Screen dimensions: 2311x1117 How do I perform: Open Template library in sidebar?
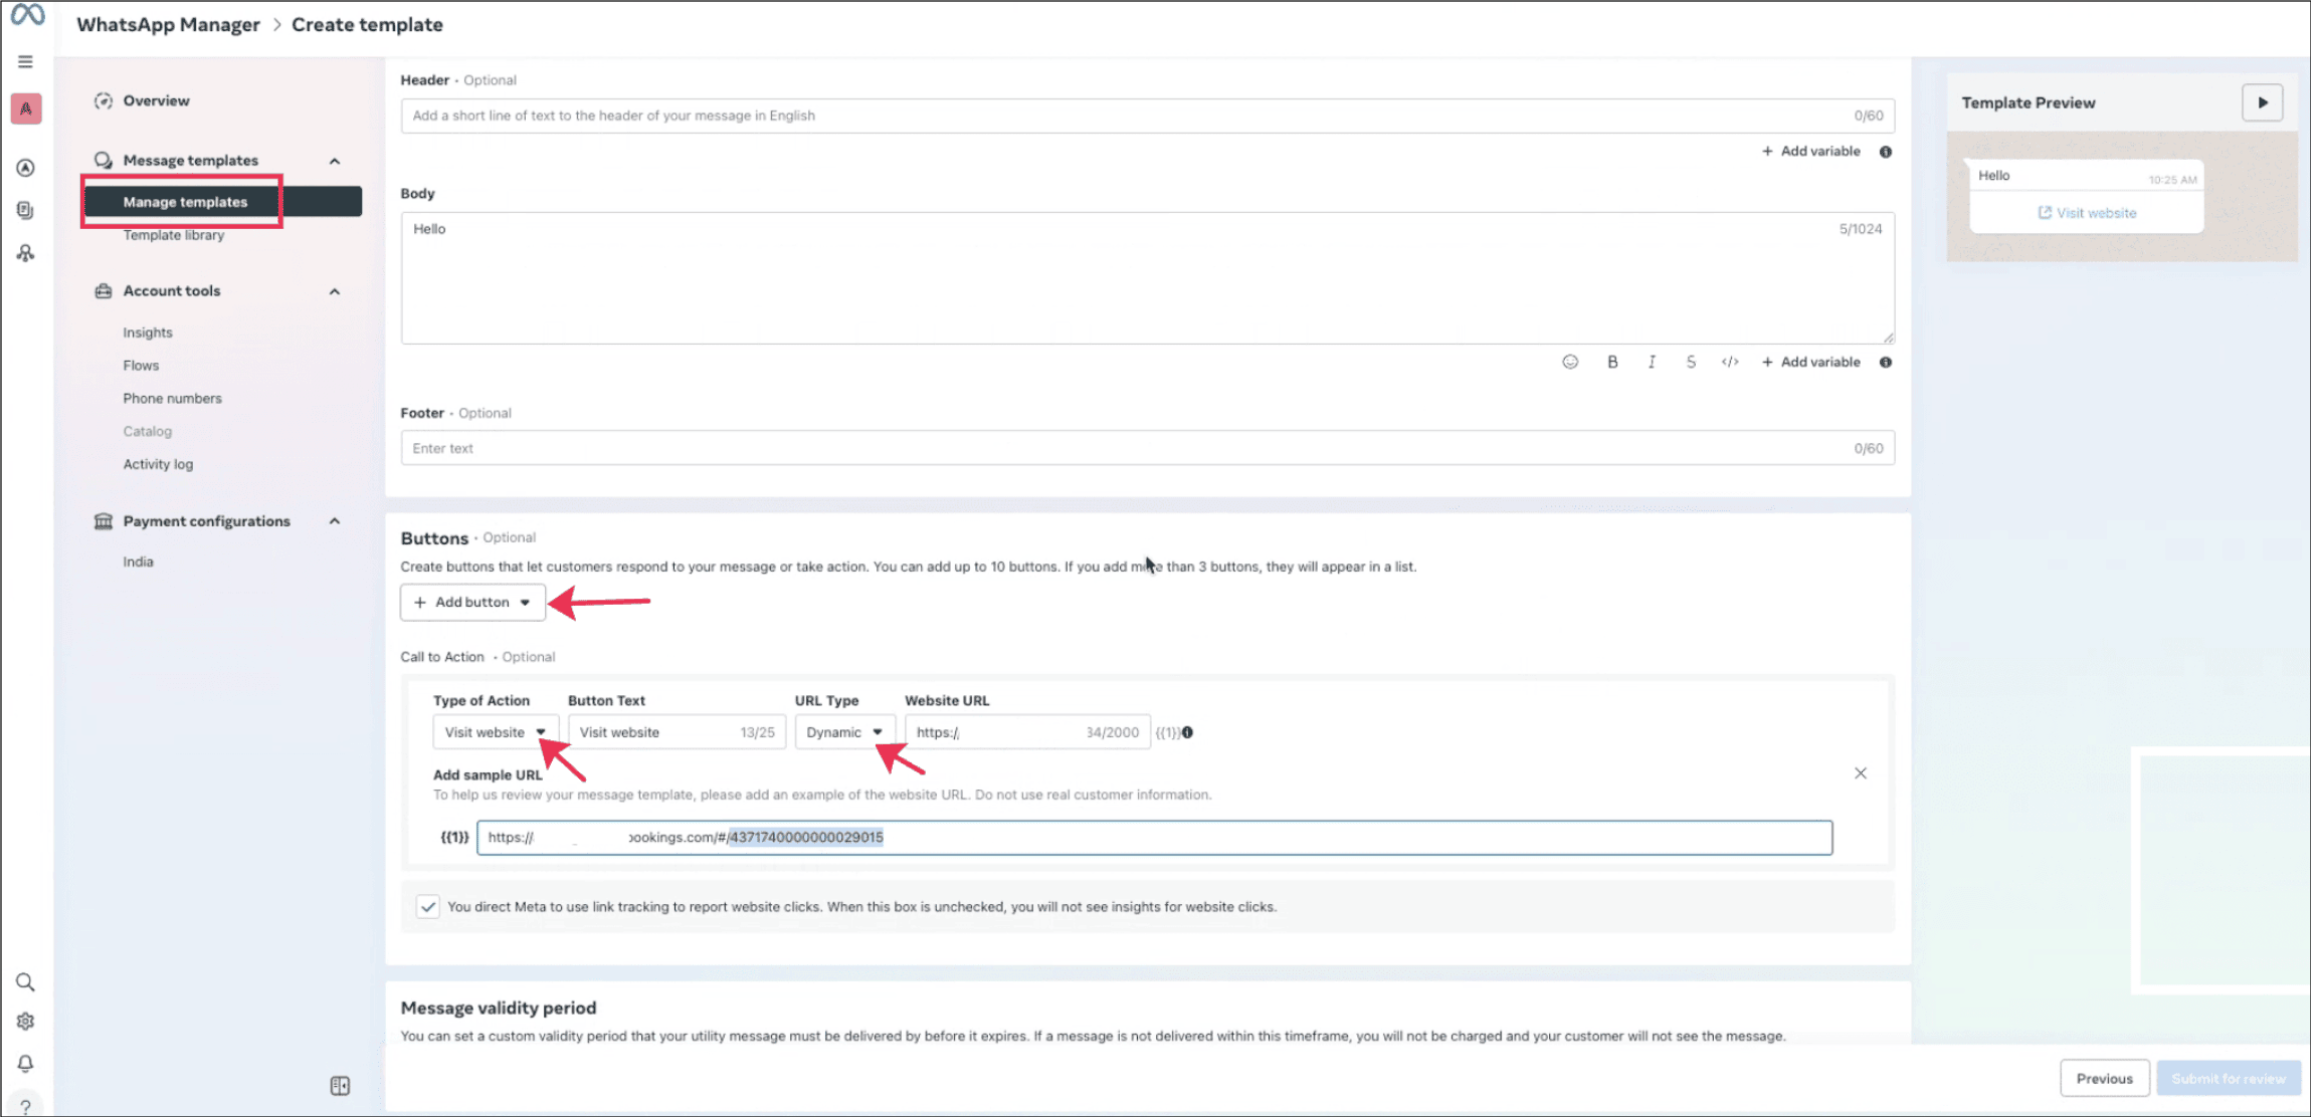click(x=173, y=235)
